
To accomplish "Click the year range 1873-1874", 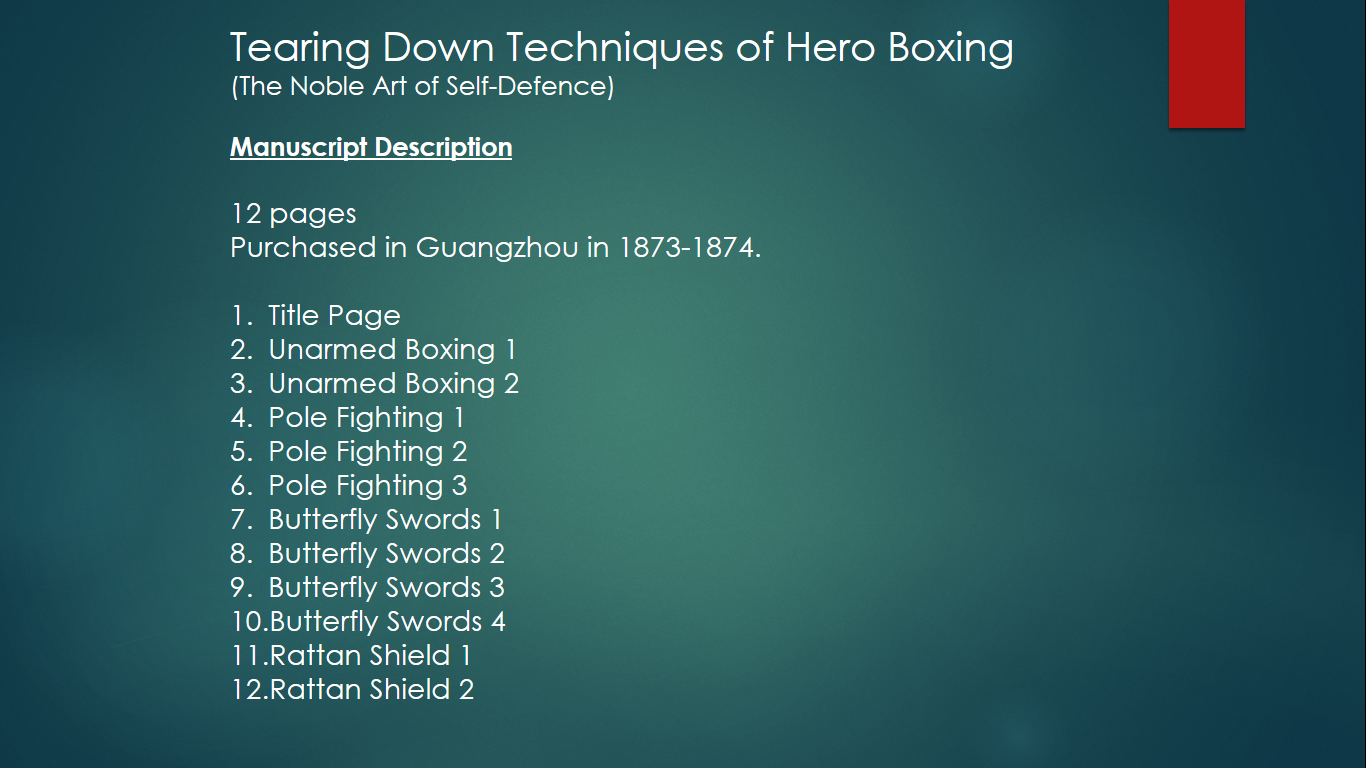I will (690, 248).
